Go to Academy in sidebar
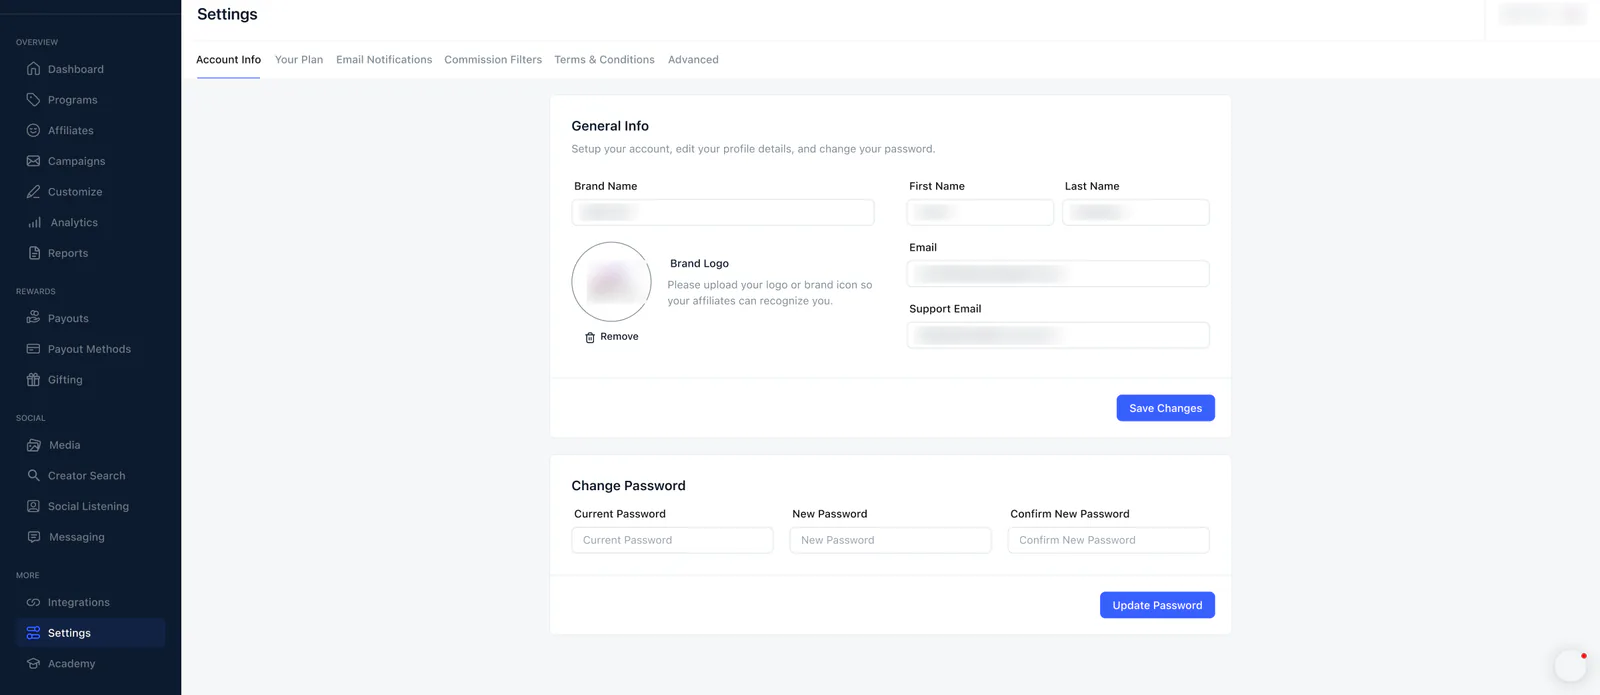 [72, 664]
